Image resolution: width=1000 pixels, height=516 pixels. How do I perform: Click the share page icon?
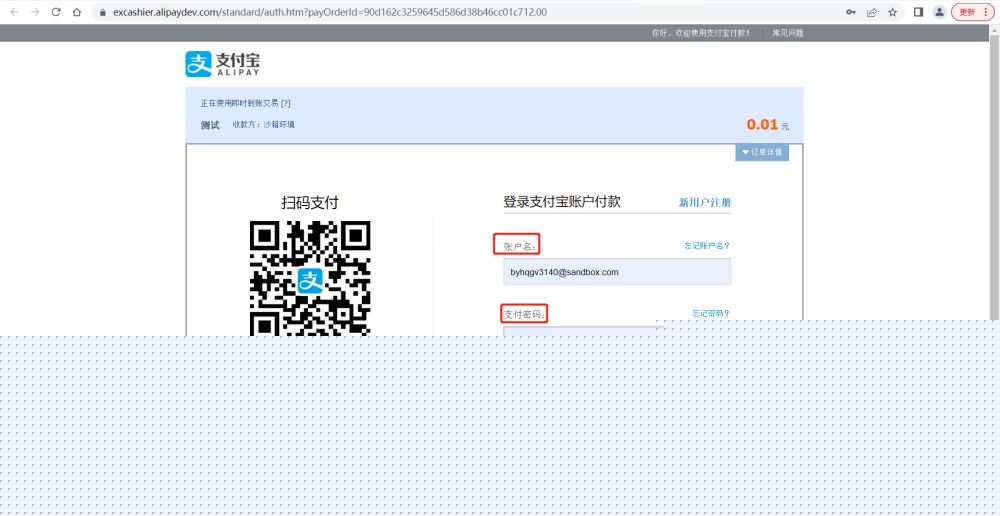tap(871, 12)
